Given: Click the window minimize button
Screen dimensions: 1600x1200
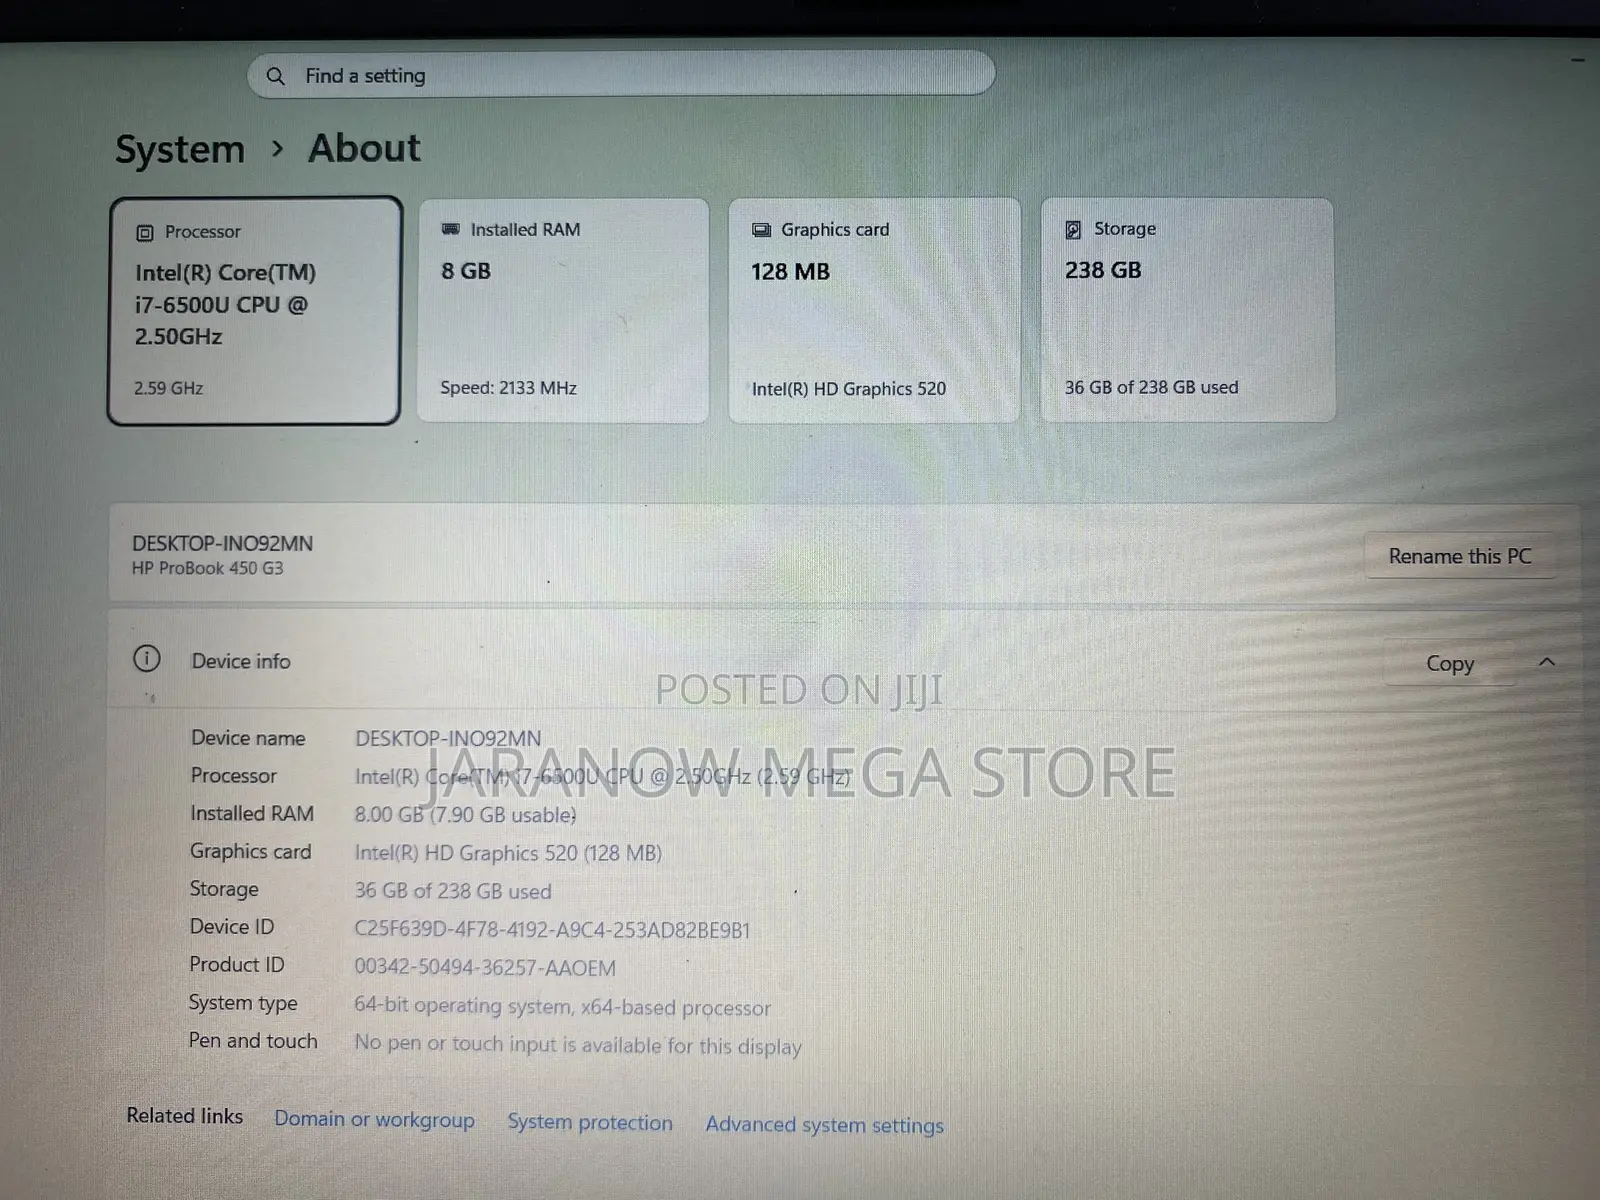Looking at the screenshot, I should (1578, 60).
